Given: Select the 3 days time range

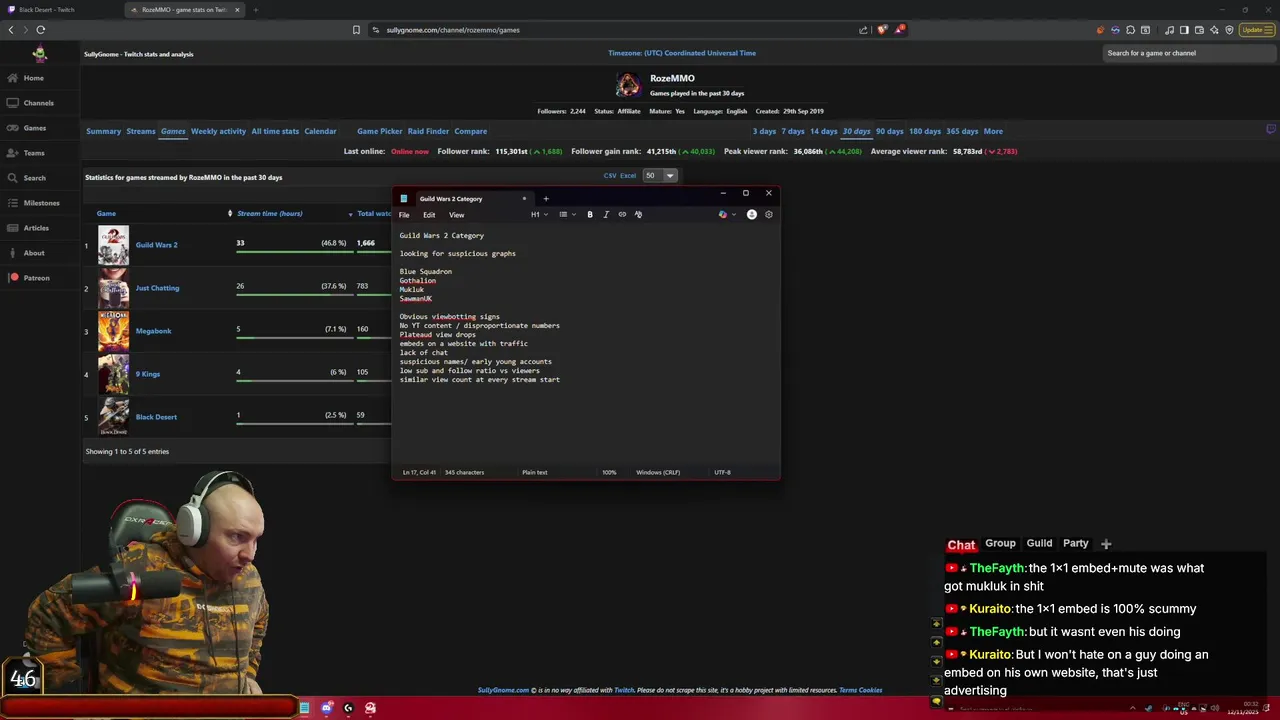Looking at the screenshot, I should coord(764,131).
